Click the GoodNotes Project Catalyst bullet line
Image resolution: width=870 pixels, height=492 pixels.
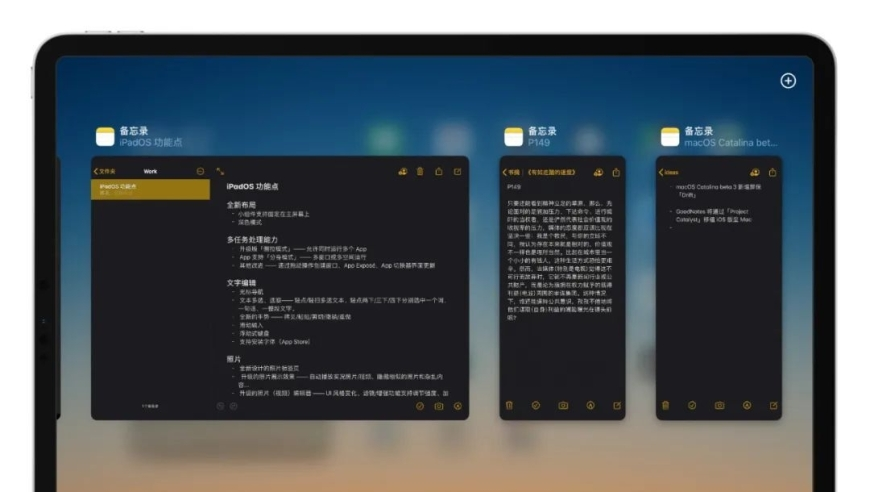(x=714, y=215)
